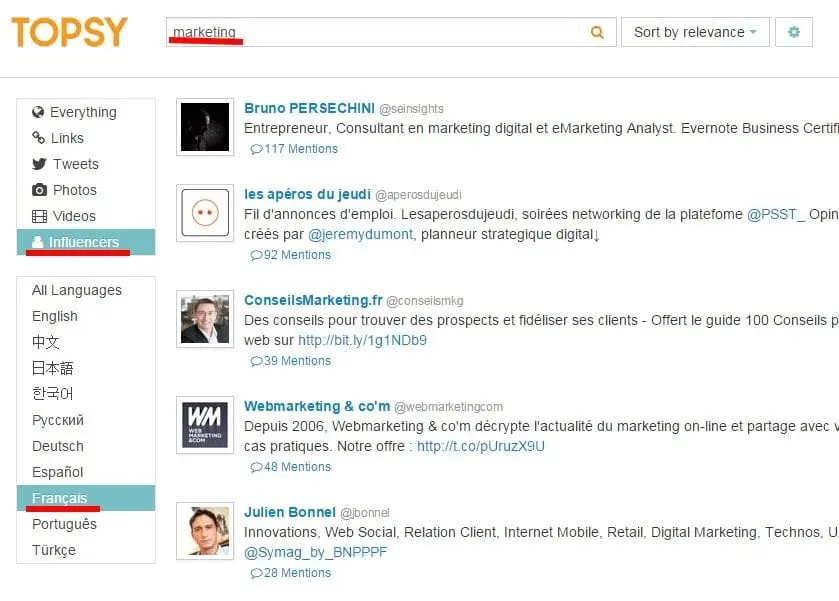Choose English language

coord(86,316)
